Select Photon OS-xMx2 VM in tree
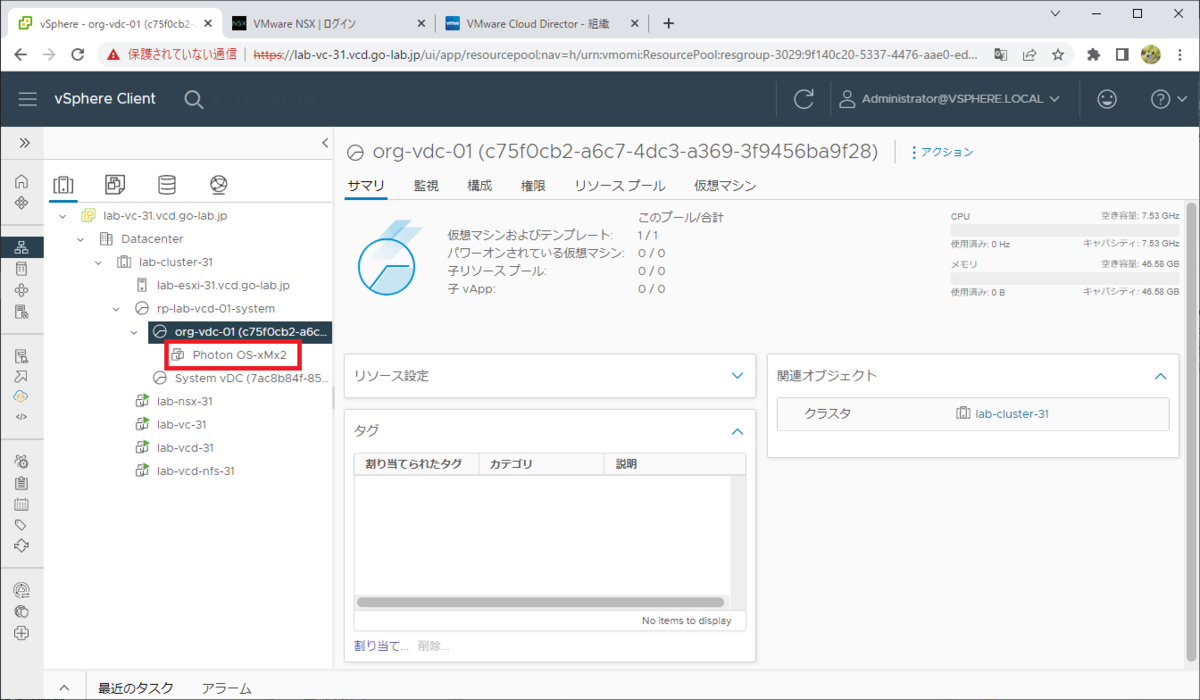Image resolution: width=1200 pixels, height=700 pixels. (x=238, y=354)
